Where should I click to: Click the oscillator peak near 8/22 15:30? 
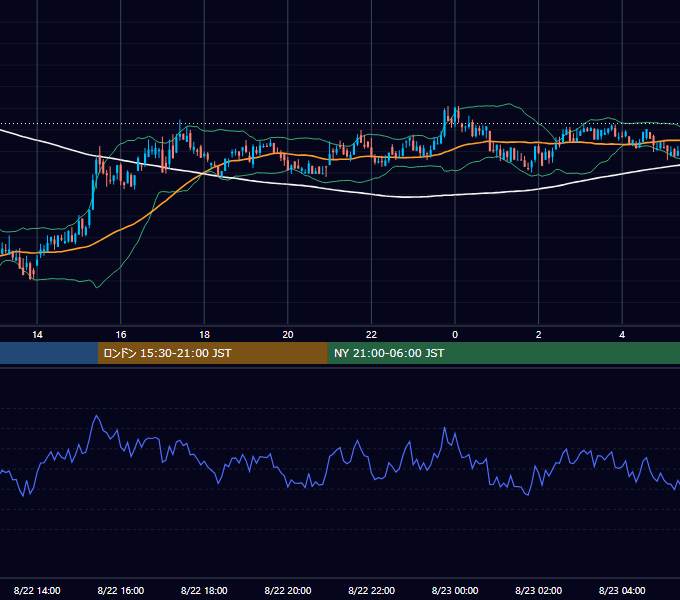pyautogui.click(x=96, y=416)
